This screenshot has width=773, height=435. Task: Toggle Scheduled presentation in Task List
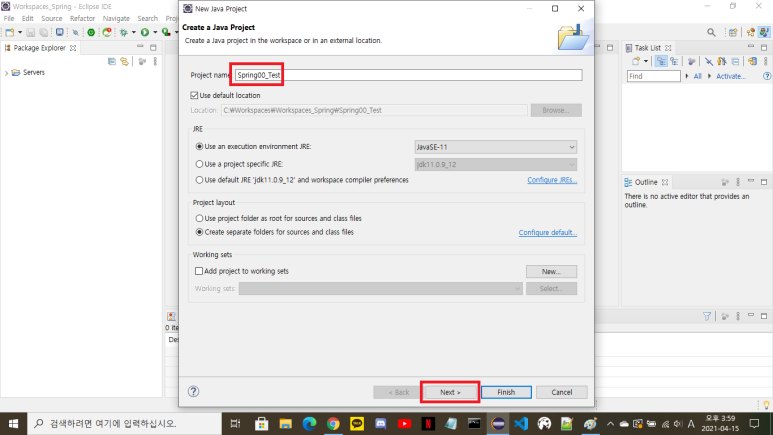(x=674, y=61)
